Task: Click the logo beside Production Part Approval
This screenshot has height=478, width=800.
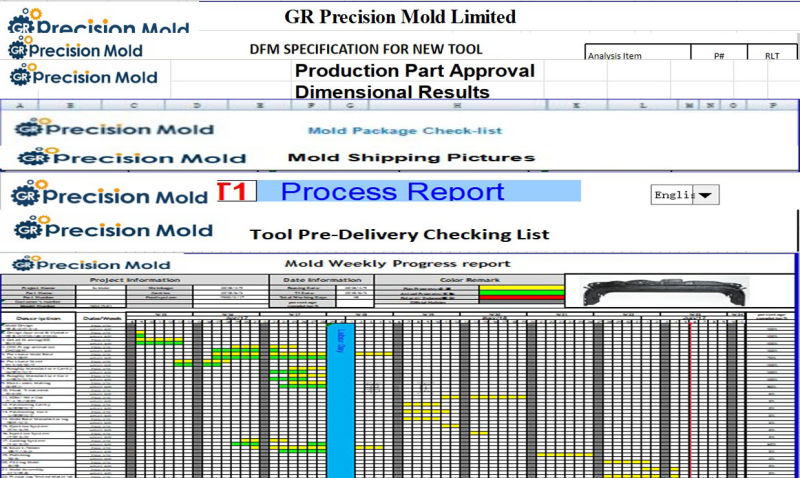Action: pos(84,74)
